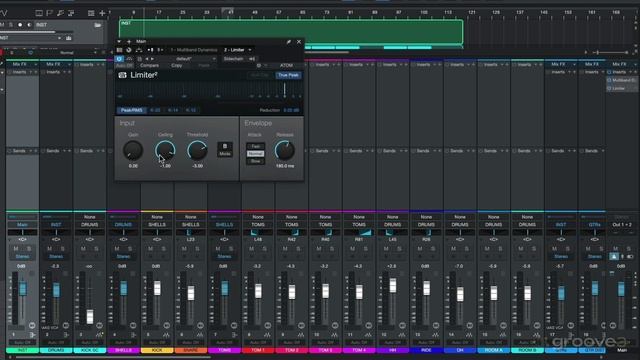Click the Limiter Threshold knob

click(197, 150)
